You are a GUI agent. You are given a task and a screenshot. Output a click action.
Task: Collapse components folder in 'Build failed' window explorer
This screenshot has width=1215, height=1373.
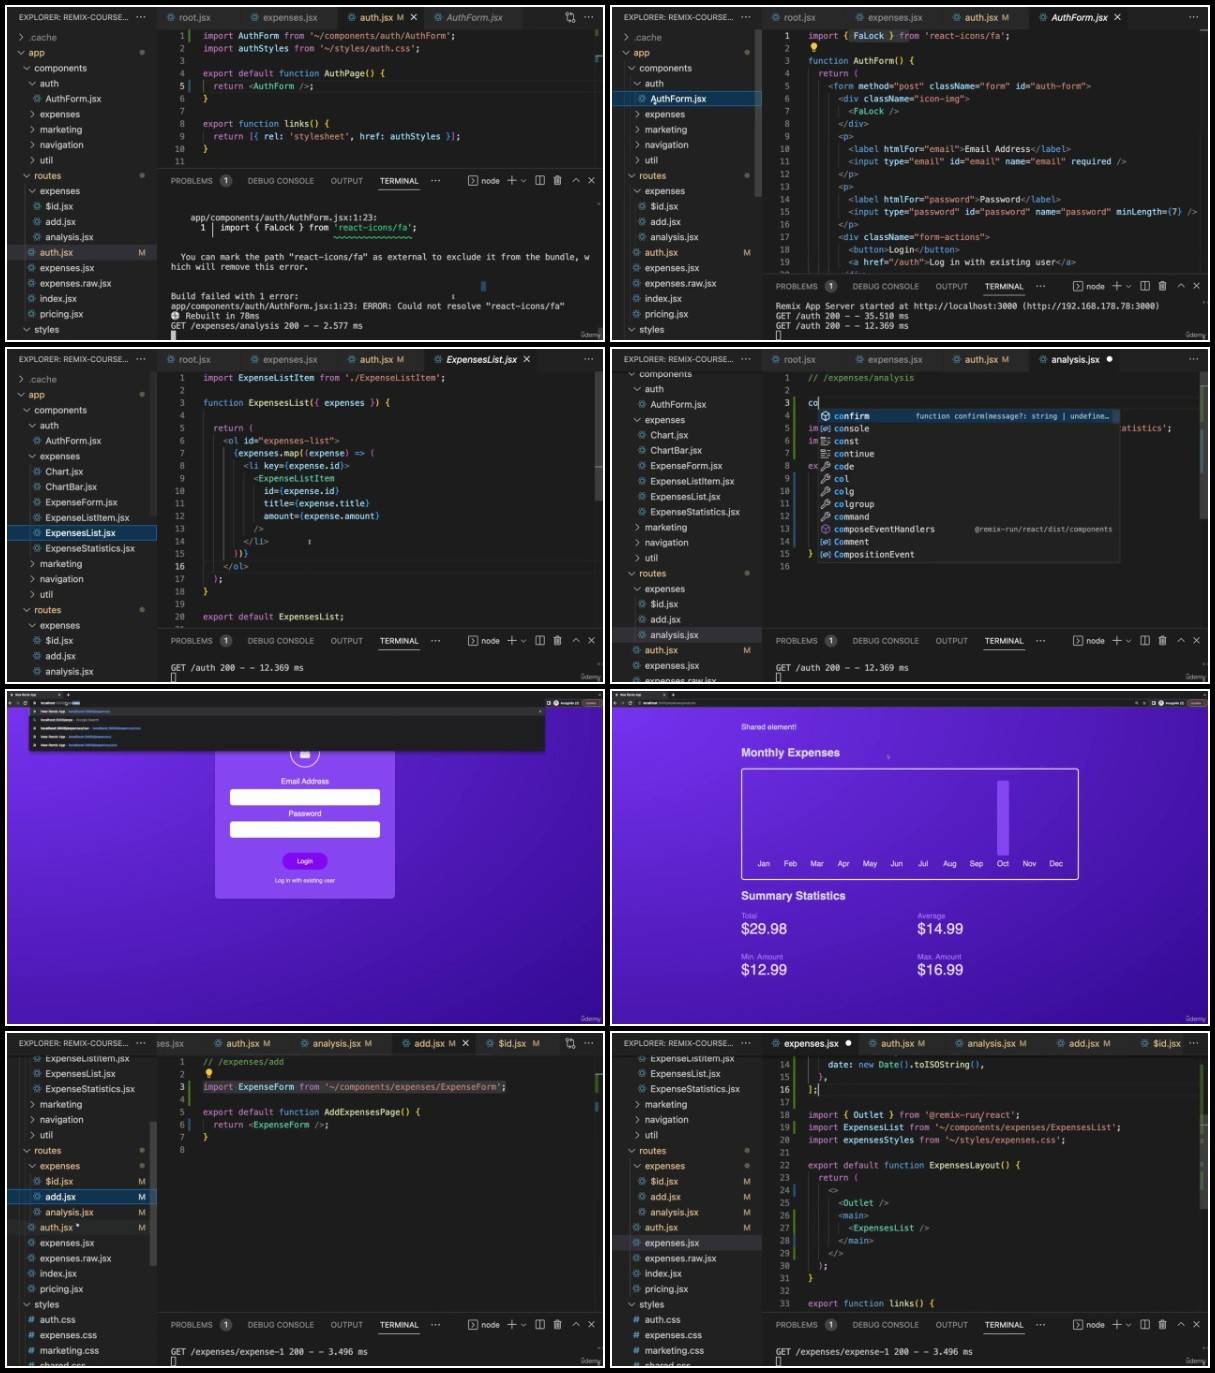[x=59, y=68]
